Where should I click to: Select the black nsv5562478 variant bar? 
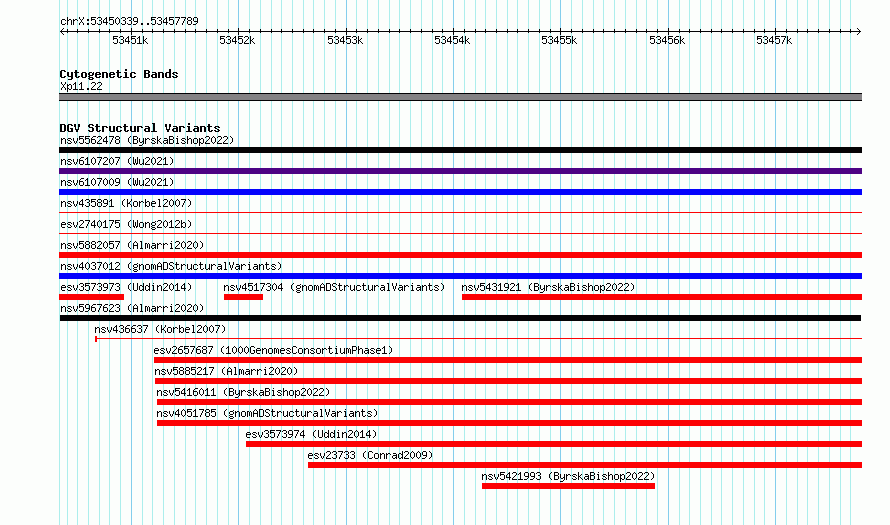460,150
